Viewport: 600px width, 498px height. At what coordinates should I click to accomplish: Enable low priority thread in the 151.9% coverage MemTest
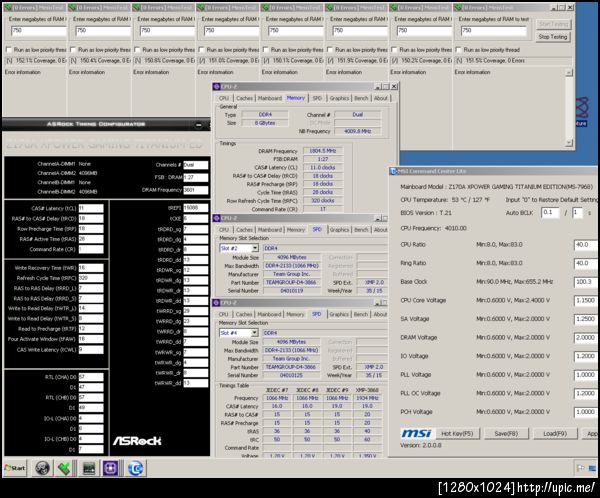click(x=330, y=50)
